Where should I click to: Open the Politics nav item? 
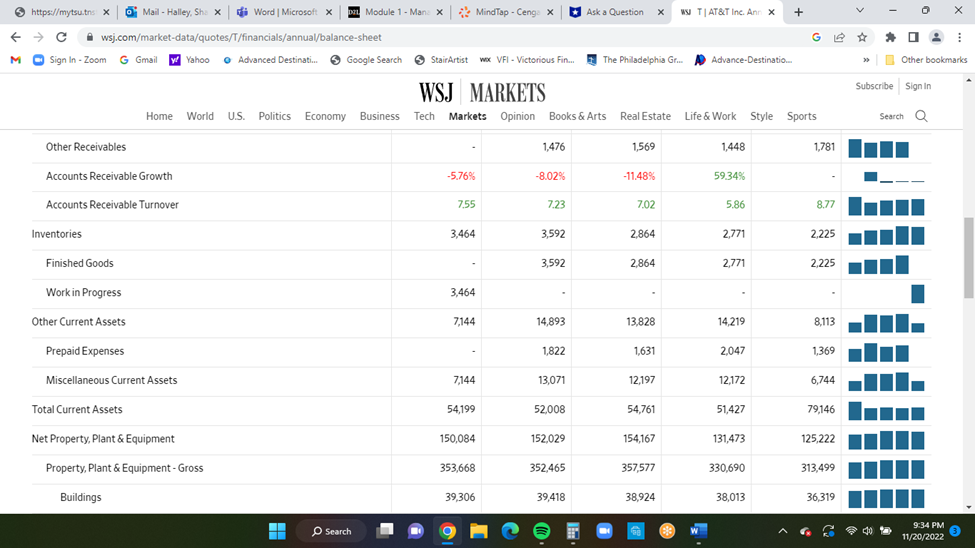pyautogui.click(x=274, y=116)
